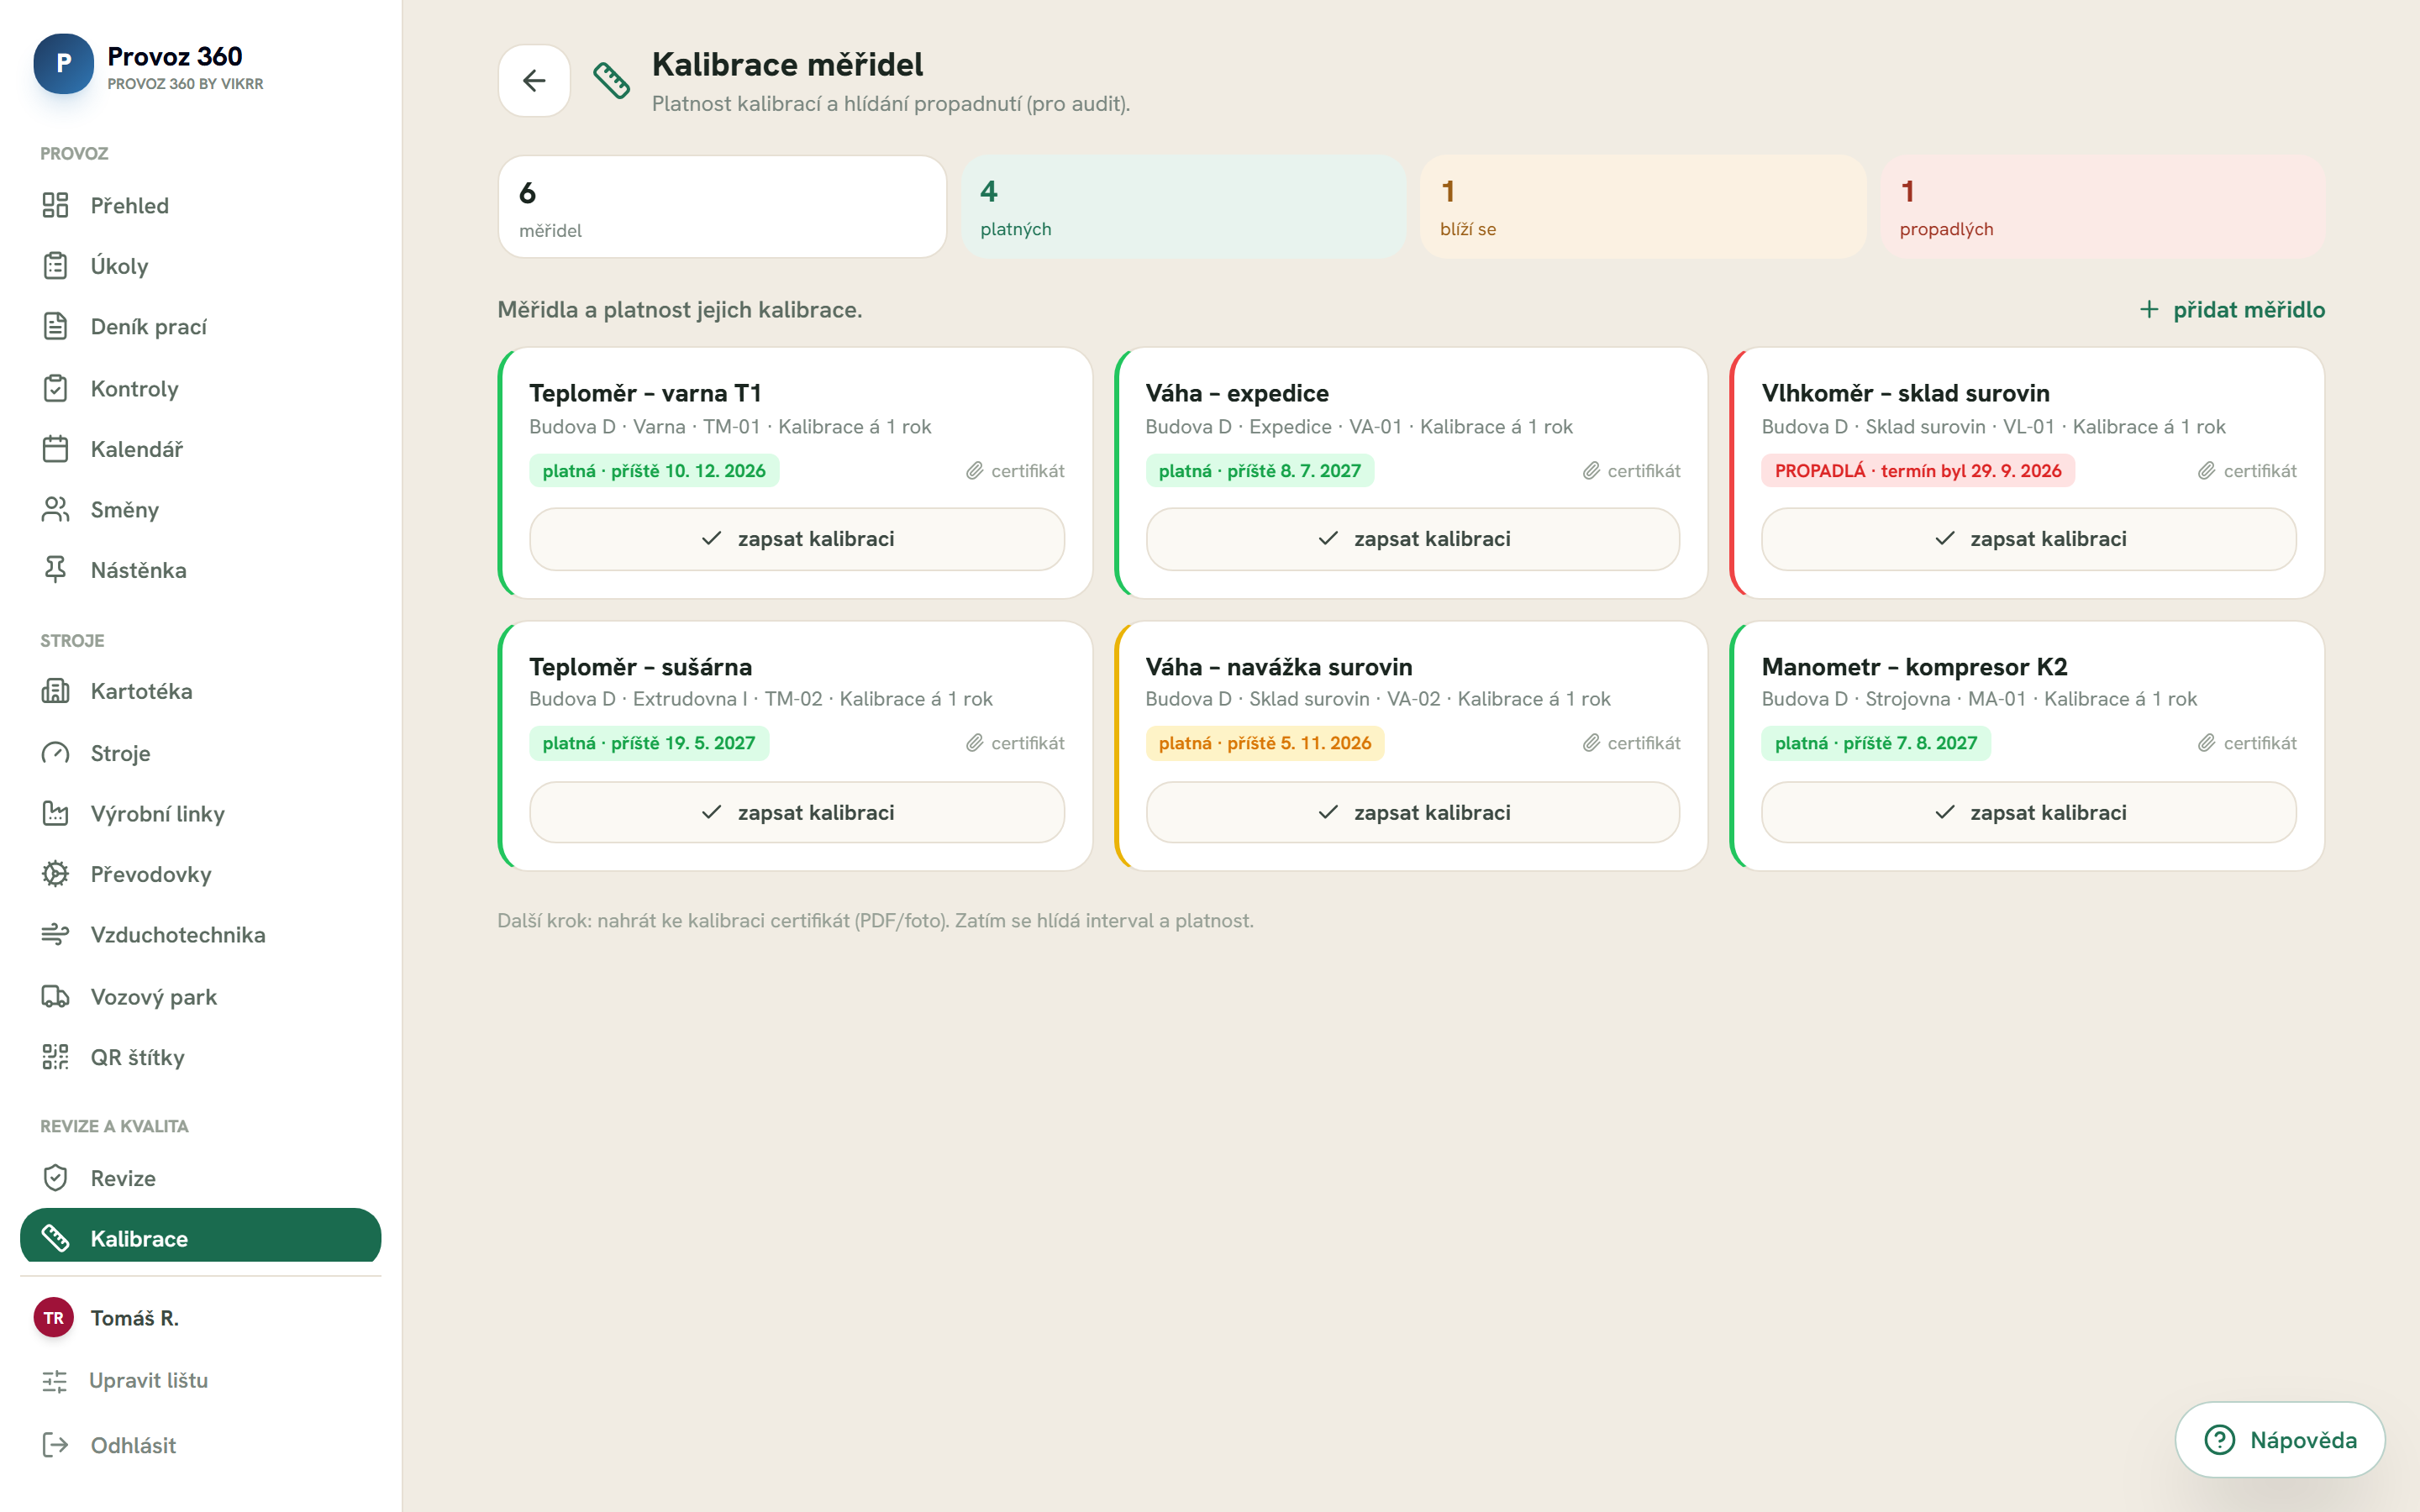Open Stroje gauge icon
Image resolution: width=2420 pixels, height=1512 pixels.
(x=55, y=753)
